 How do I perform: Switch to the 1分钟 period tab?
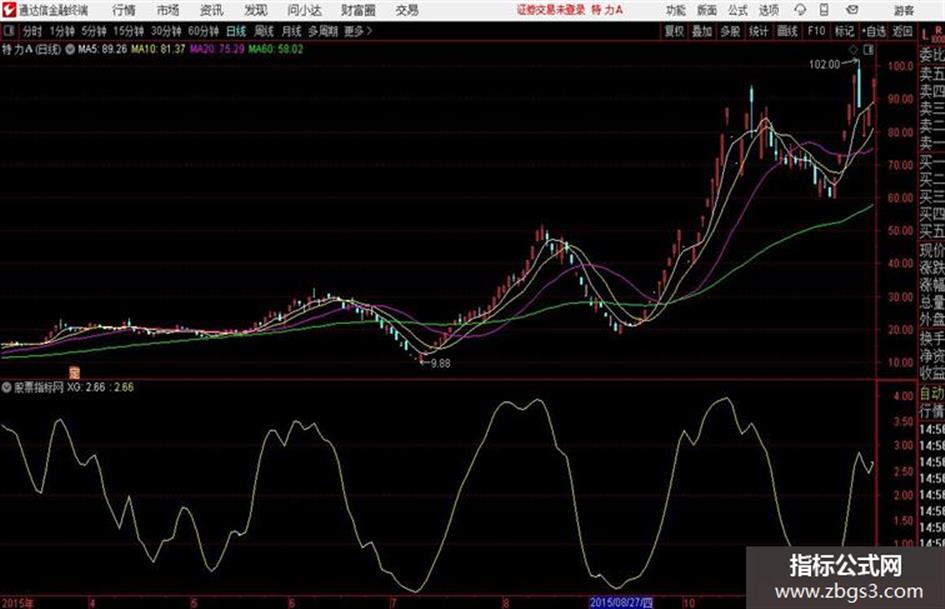click(x=62, y=31)
